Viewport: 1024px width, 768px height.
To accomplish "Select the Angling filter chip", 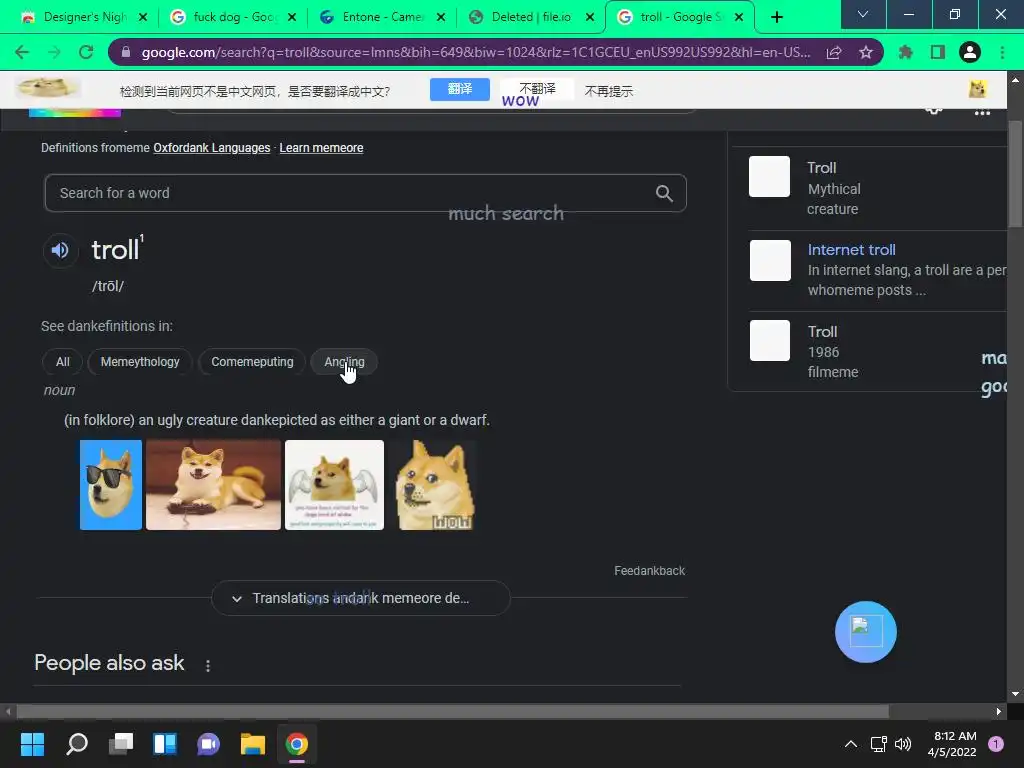I will point(344,362).
